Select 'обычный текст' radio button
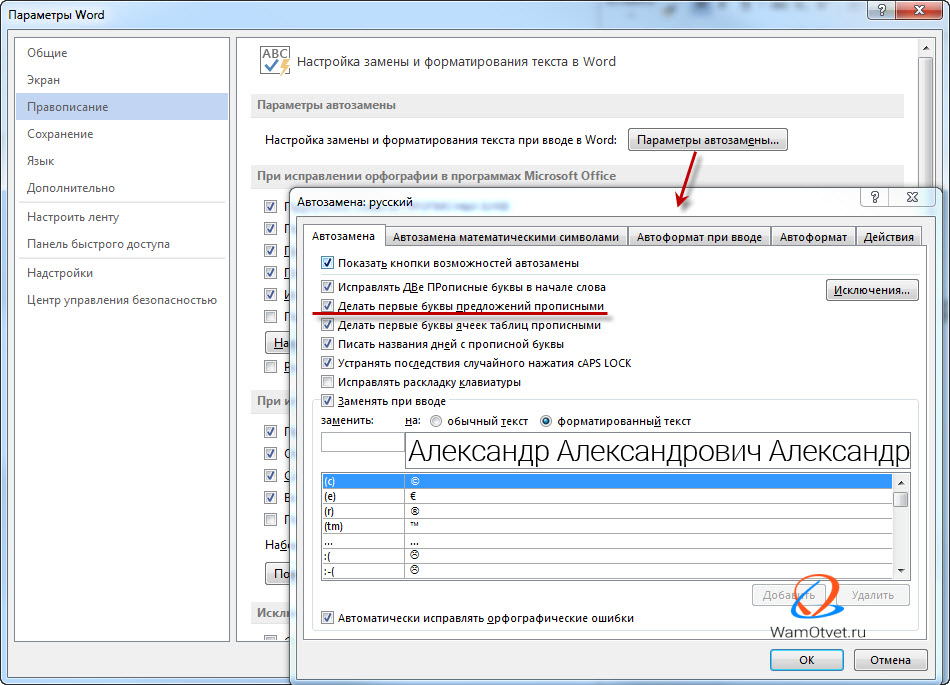Image resolution: width=950 pixels, height=685 pixels. click(438, 421)
